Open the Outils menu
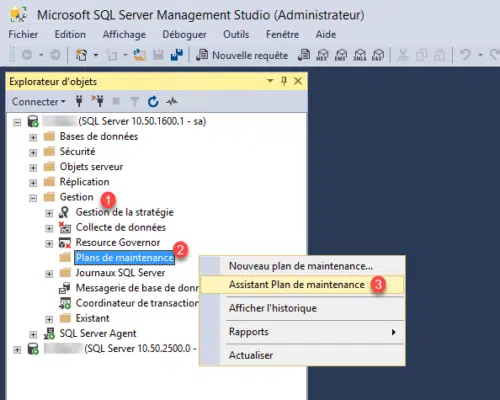 click(x=236, y=34)
